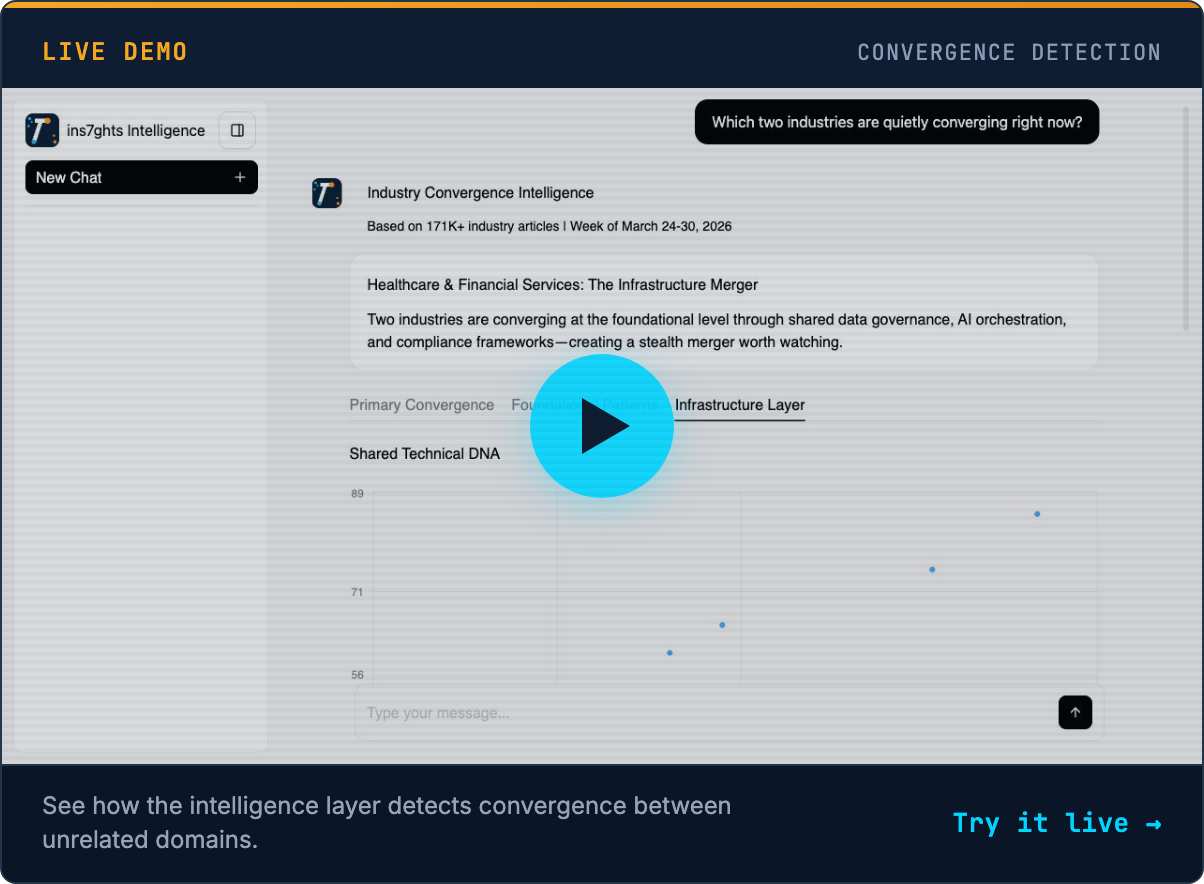This screenshot has width=1204, height=884.
Task: Click the chart axis value 71
Action: pos(357,592)
